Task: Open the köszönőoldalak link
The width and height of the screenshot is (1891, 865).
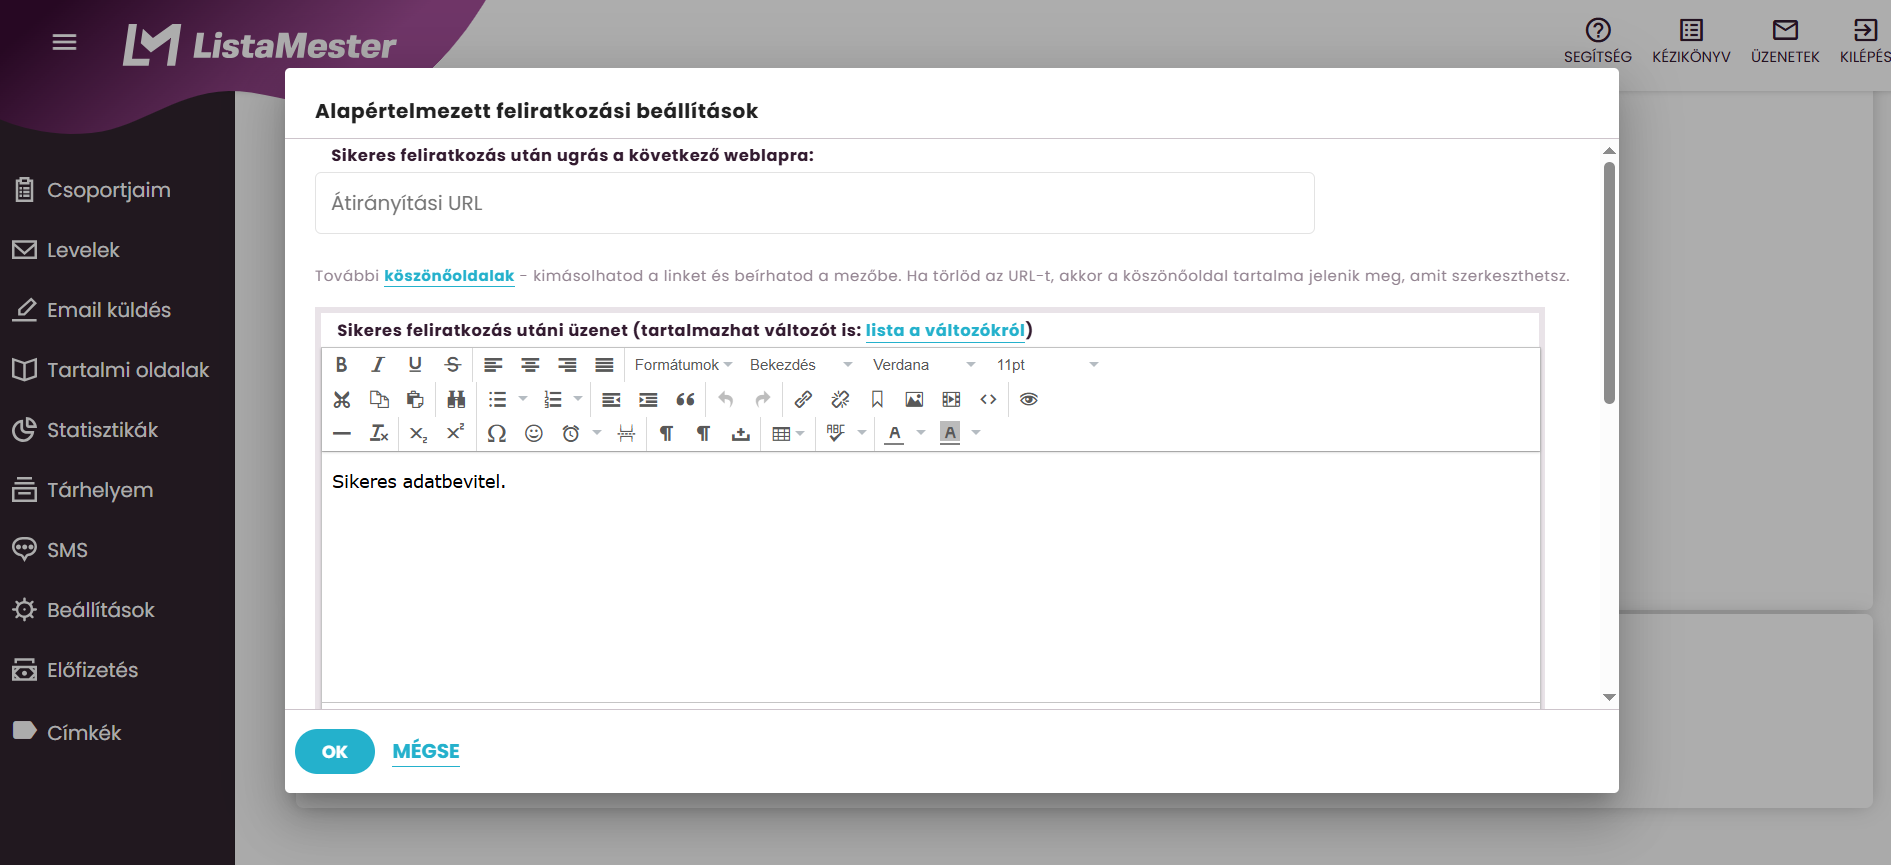Action: (449, 276)
